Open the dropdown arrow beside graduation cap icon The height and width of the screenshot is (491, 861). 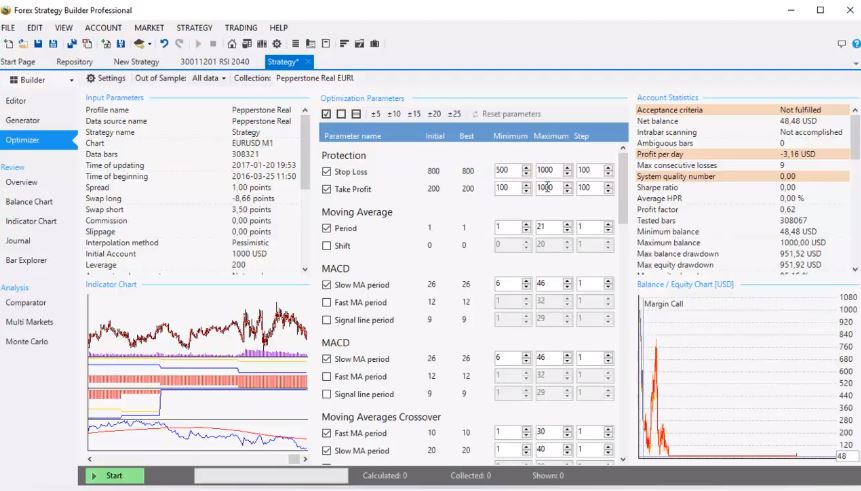click(149, 44)
